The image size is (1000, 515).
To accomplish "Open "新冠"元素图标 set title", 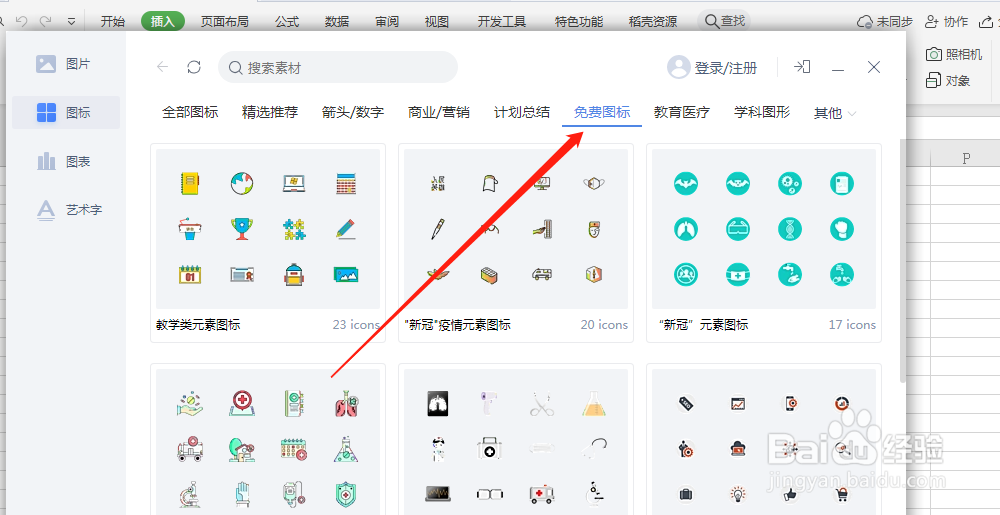I will point(703,324).
